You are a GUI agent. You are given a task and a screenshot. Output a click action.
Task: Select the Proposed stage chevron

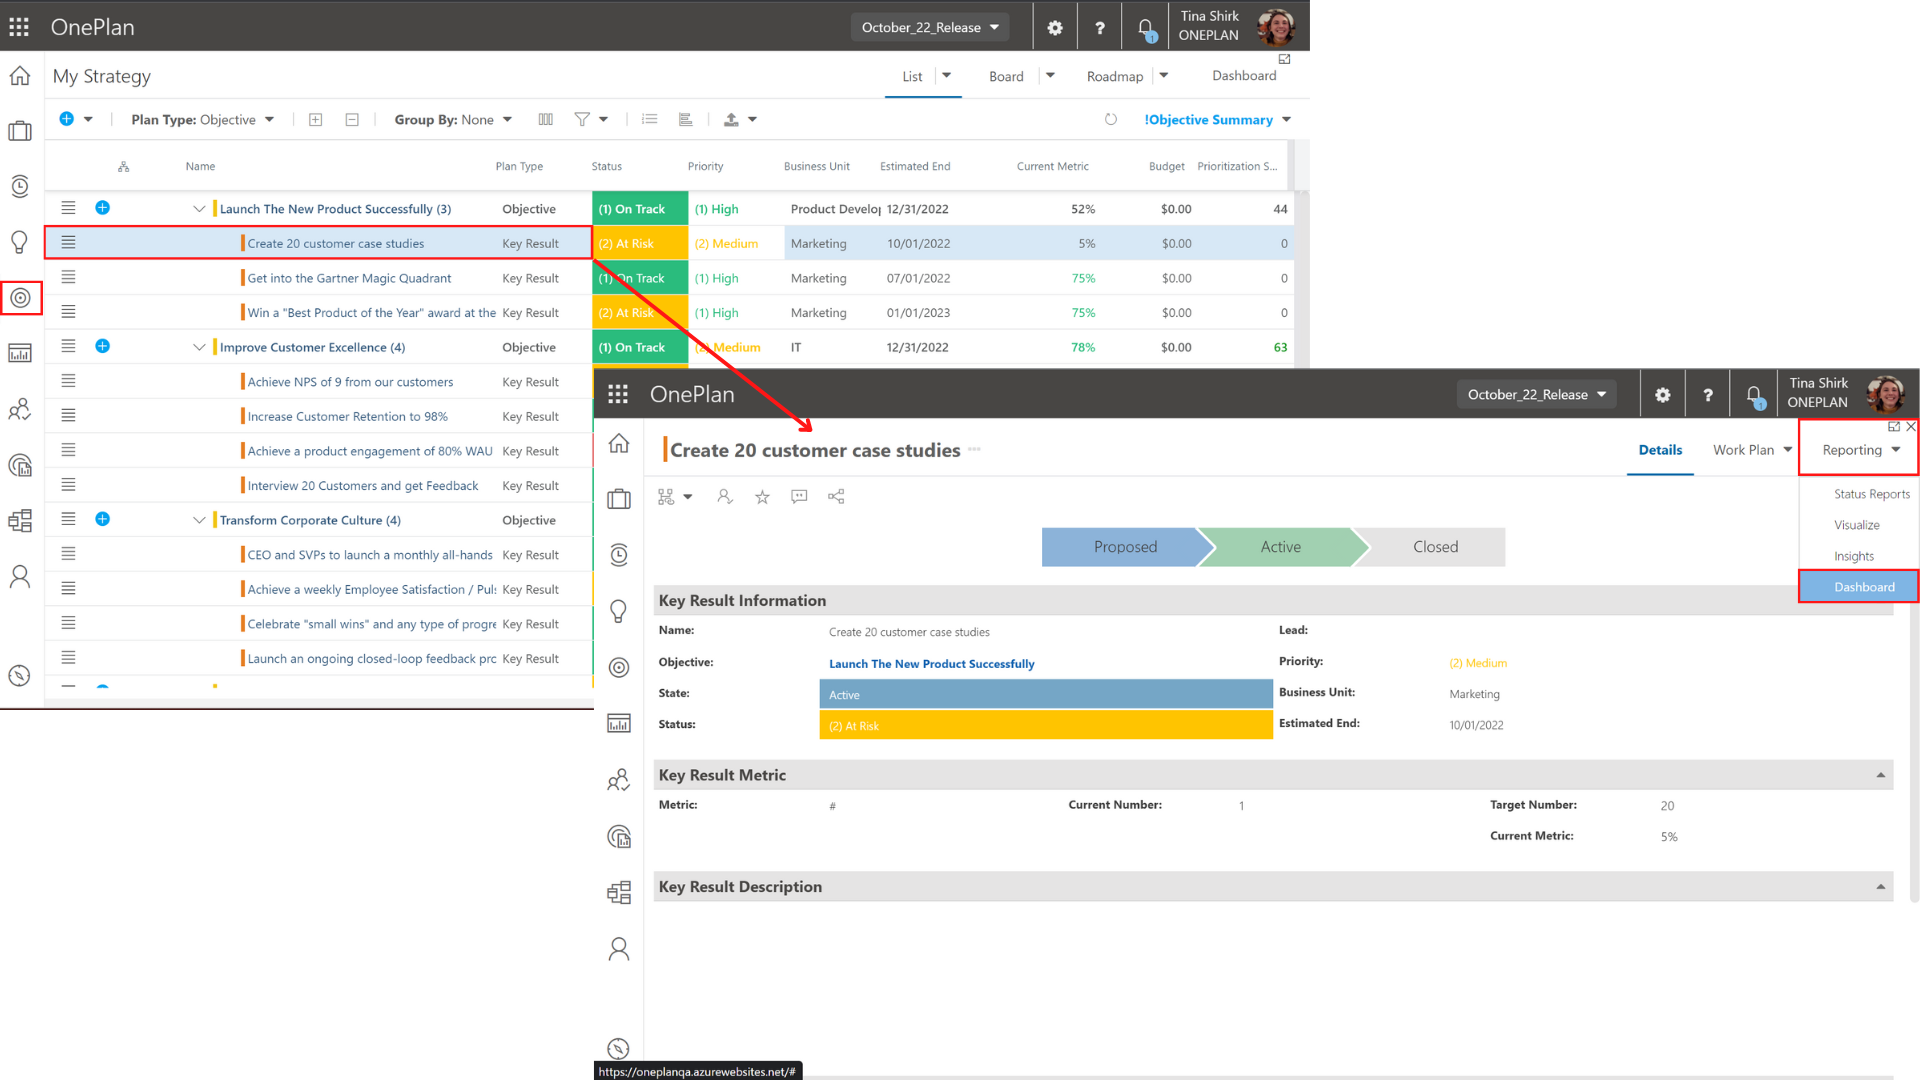click(x=1125, y=547)
